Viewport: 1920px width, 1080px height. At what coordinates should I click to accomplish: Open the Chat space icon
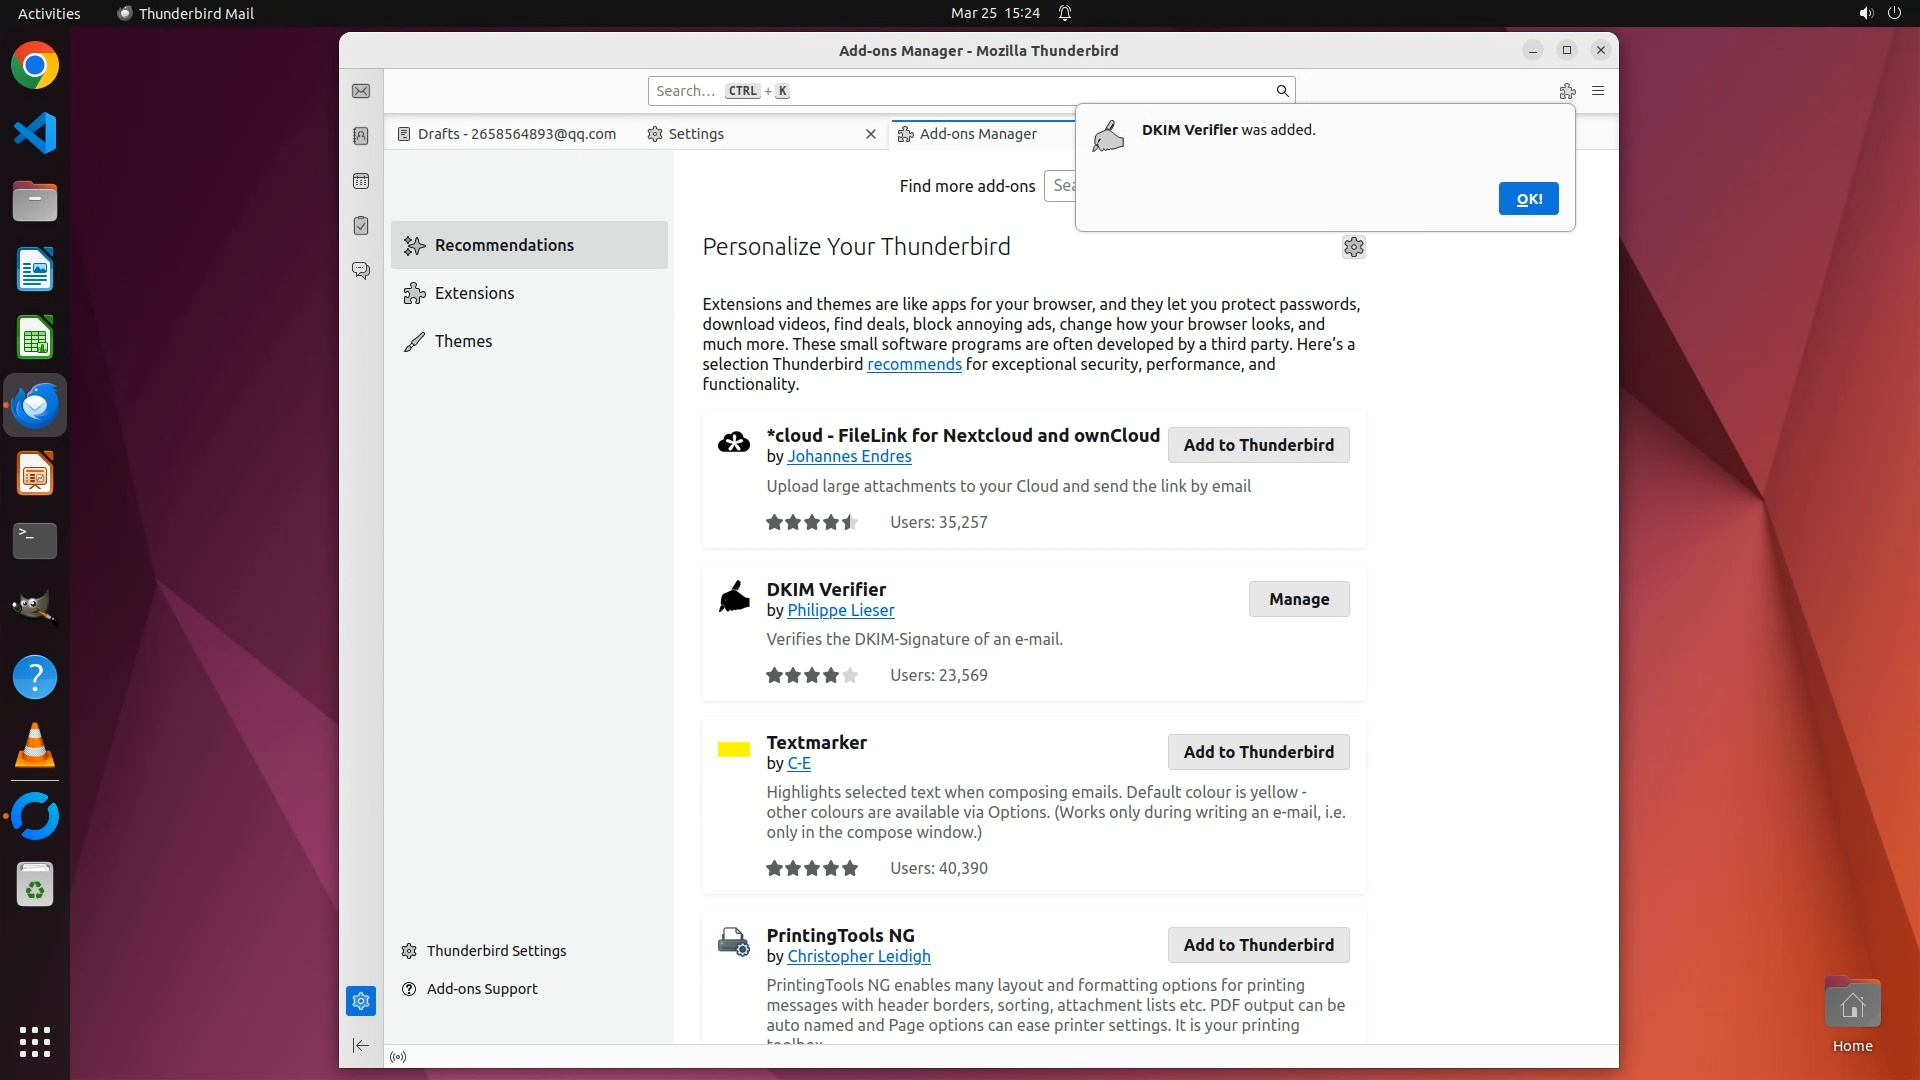click(x=361, y=271)
